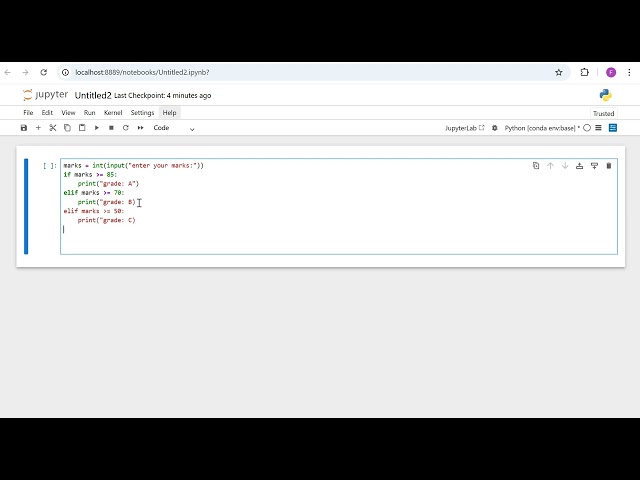Rename the notebook title Untitled2
Screen dimensions: 640x480
[x=93, y=96]
